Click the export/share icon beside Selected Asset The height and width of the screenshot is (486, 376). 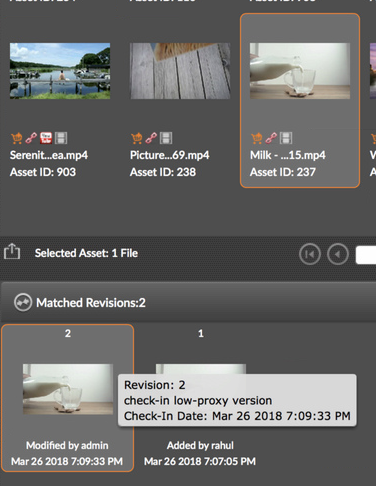(12, 251)
